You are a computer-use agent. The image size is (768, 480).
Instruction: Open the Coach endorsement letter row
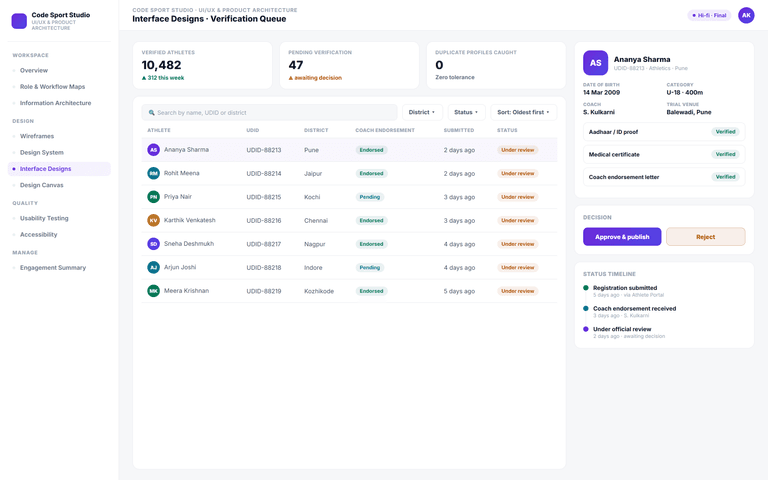click(x=664, y=177)
